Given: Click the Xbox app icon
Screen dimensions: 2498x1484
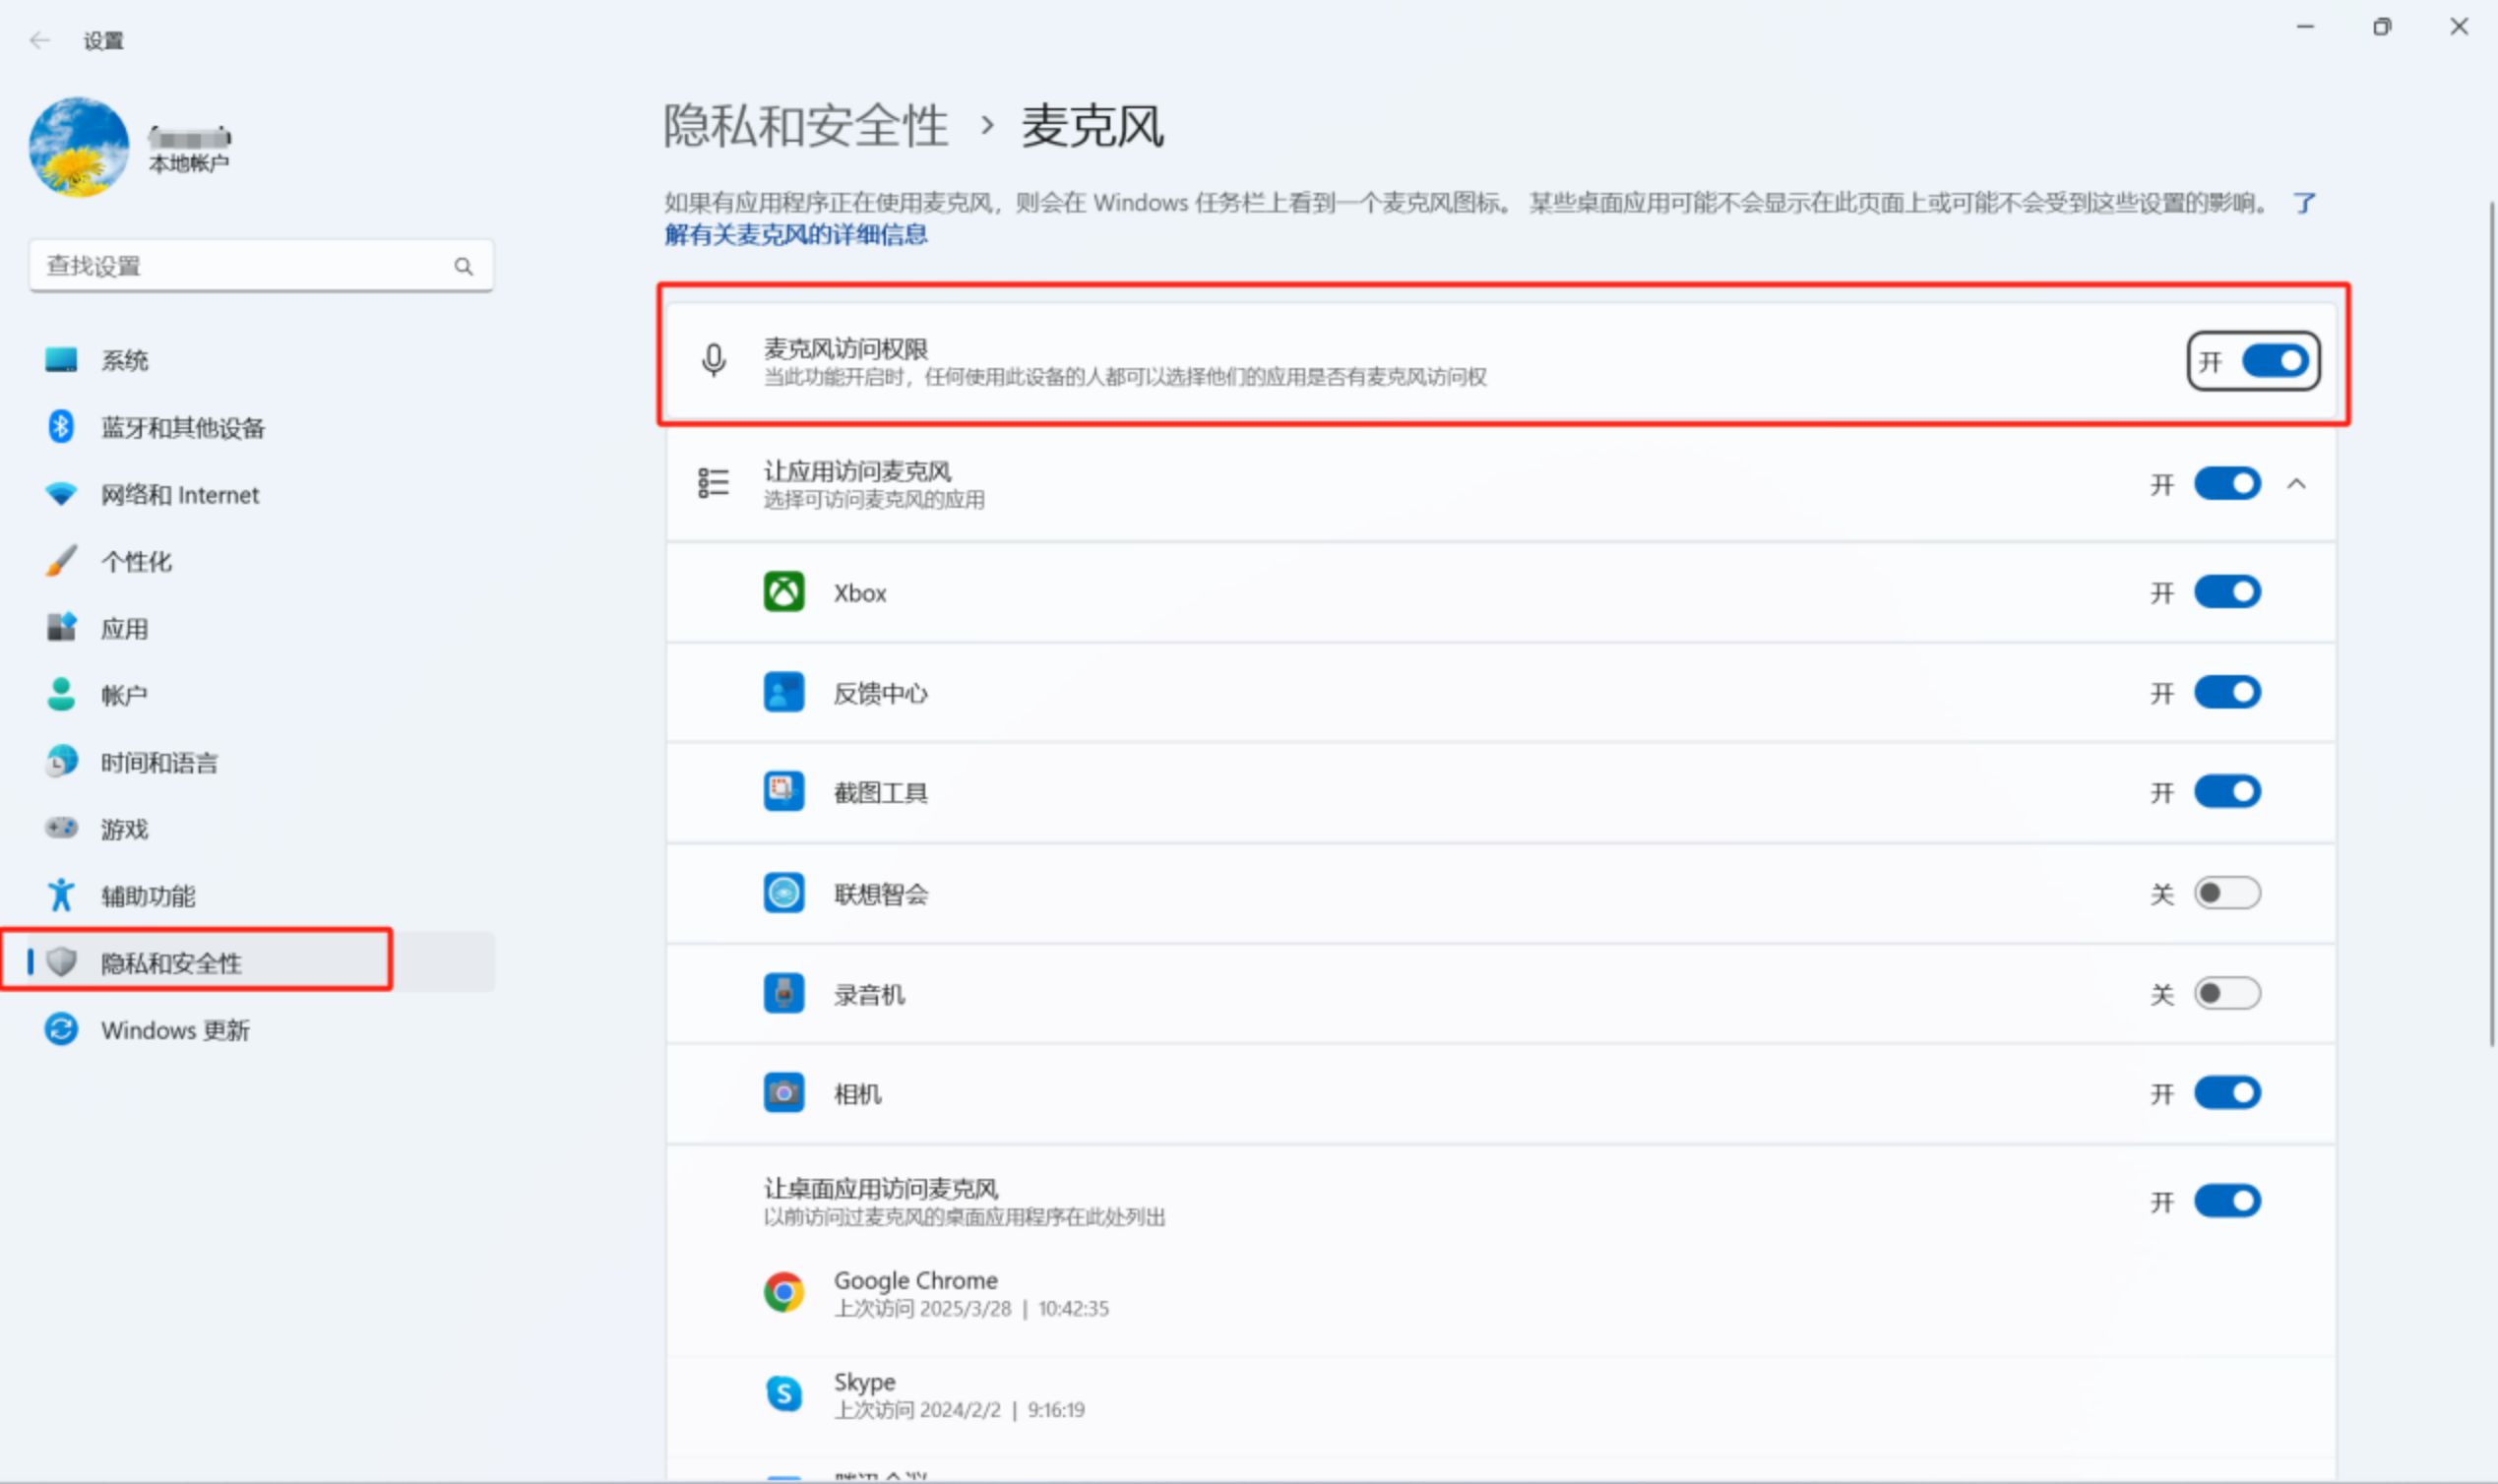Looking at the screenshot, I should click(x=783, y=592).
